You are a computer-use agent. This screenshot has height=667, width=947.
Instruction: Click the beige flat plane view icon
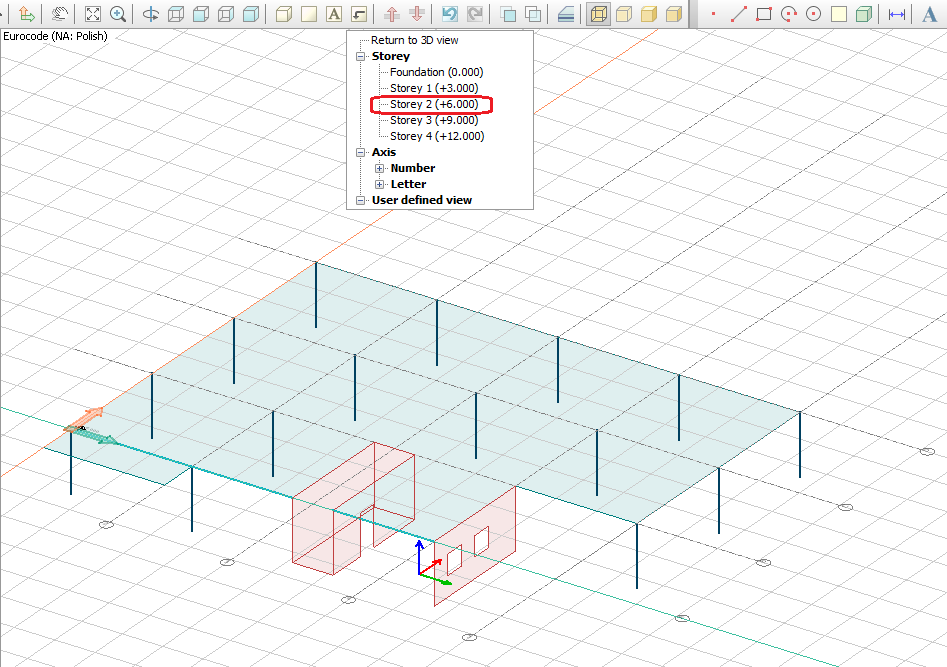[309, 14]
